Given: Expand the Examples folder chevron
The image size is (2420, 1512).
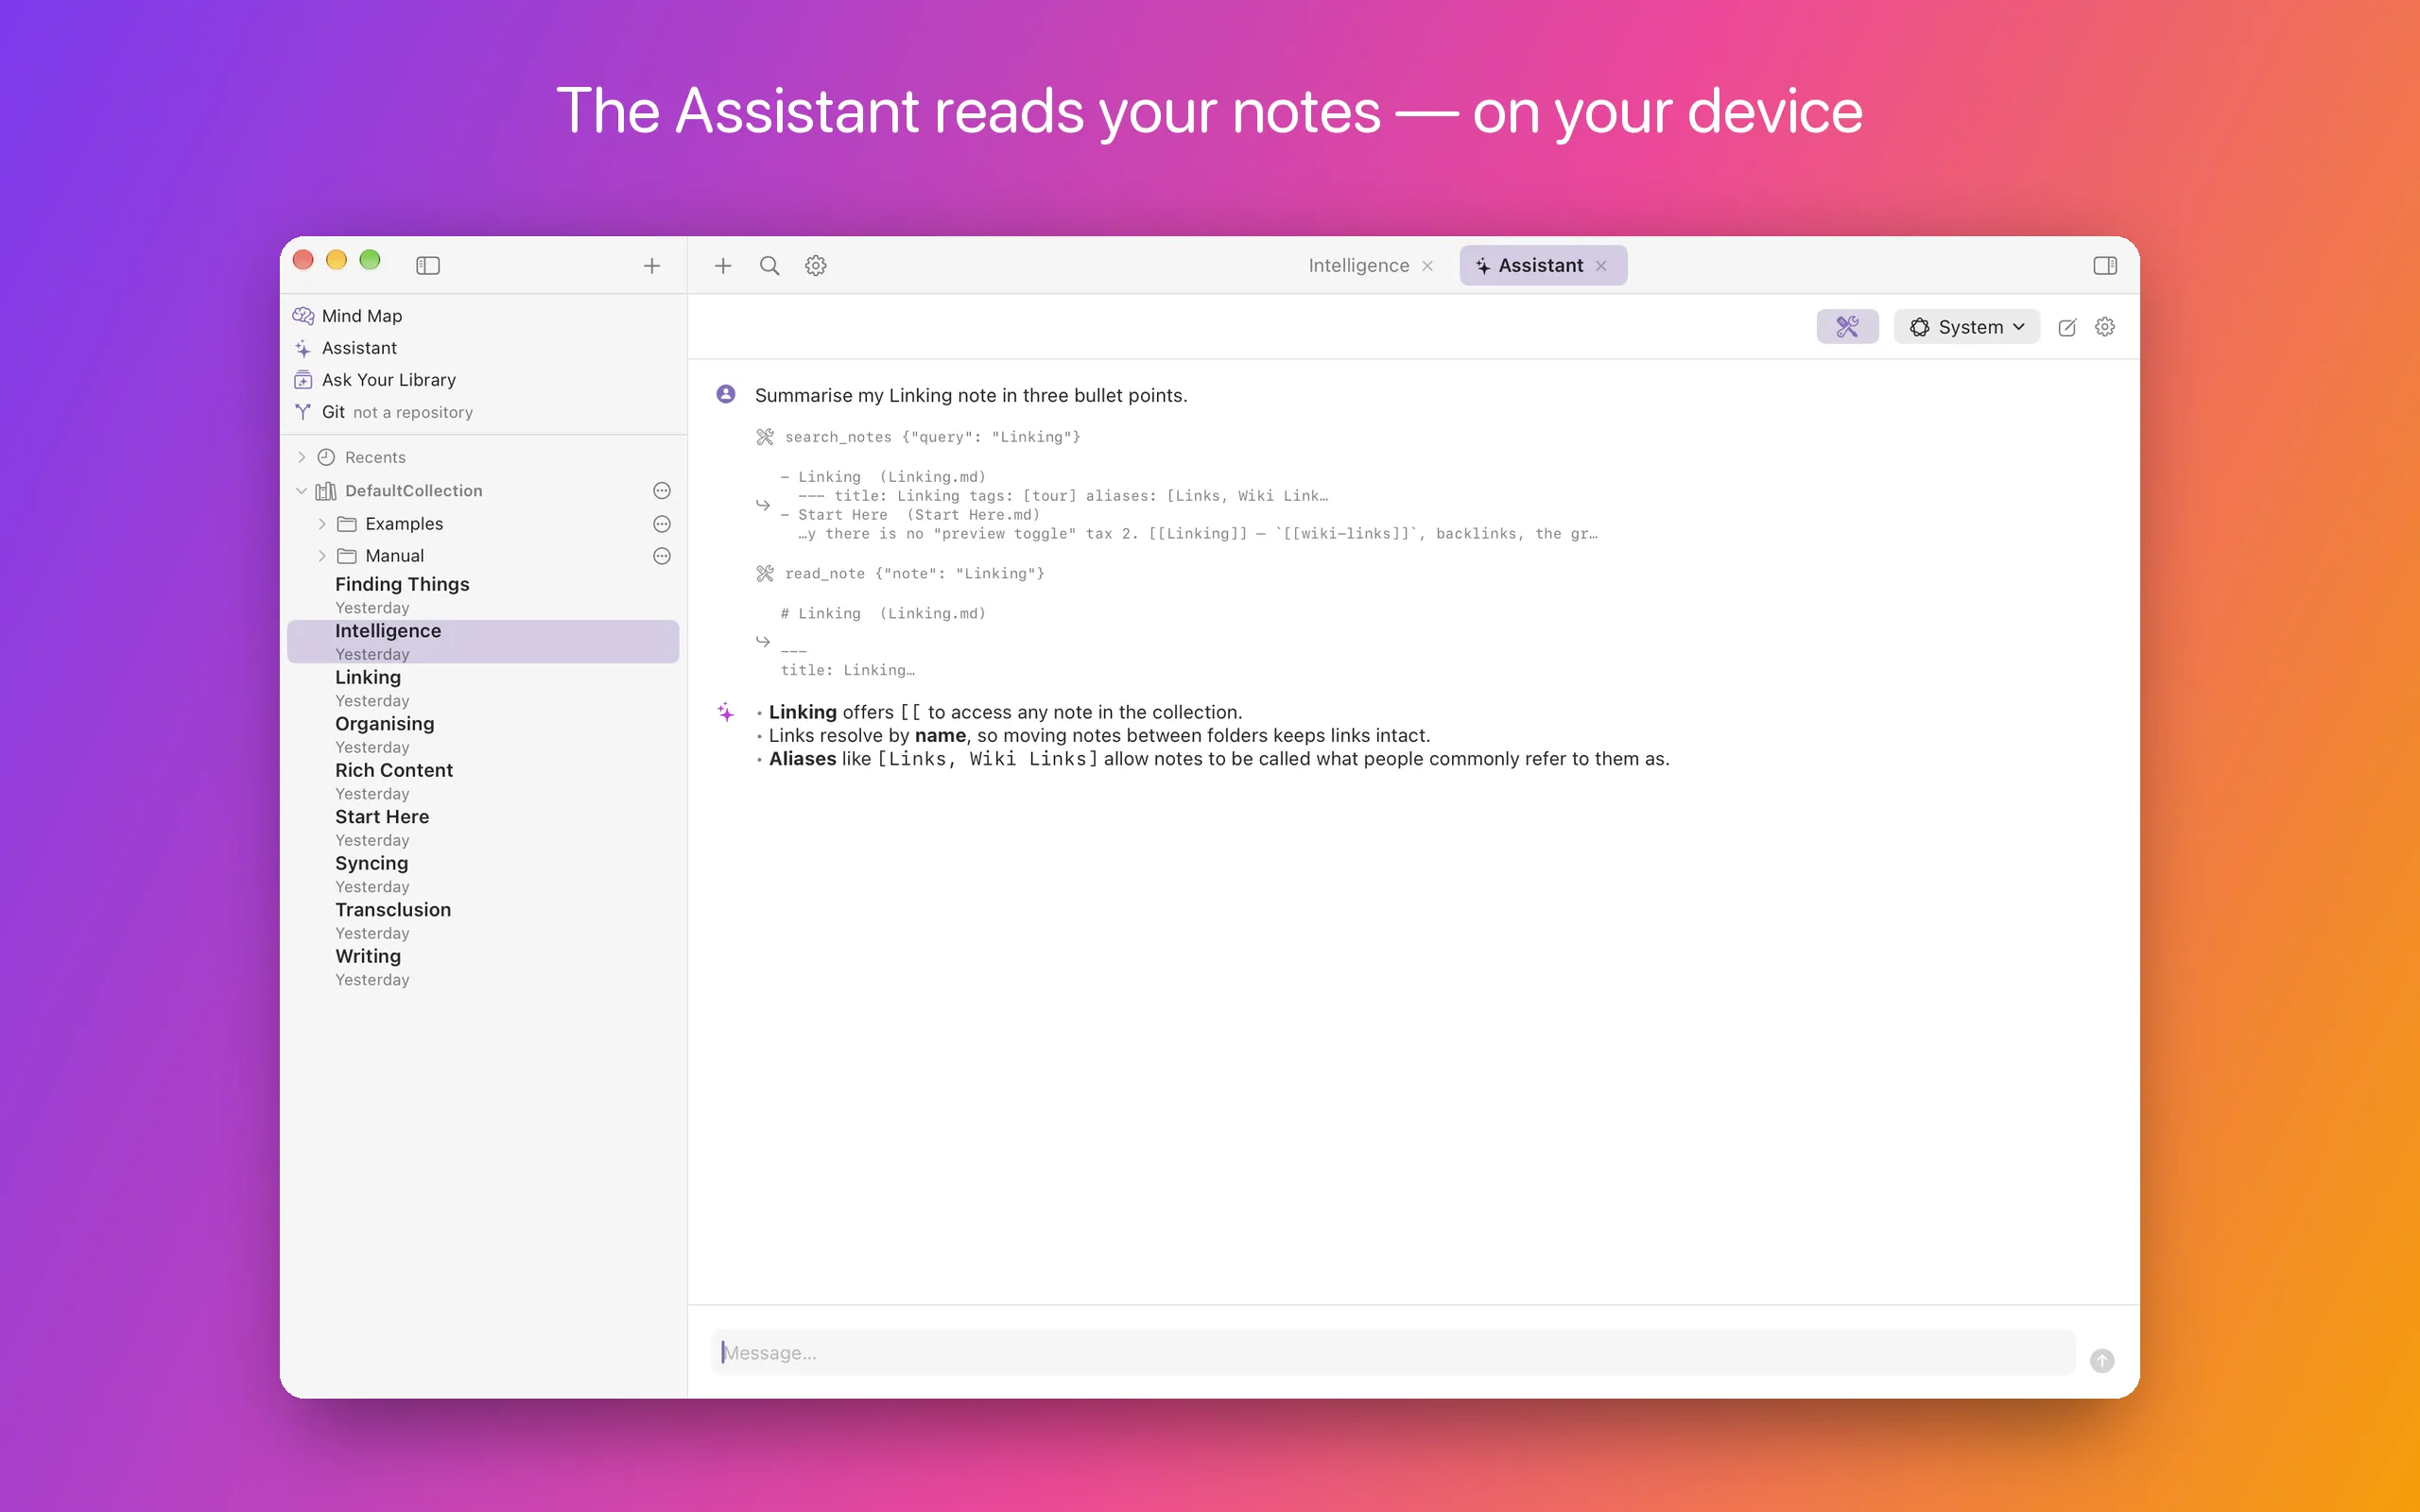Looking at the screenshot, I should (x=322, y=524).
